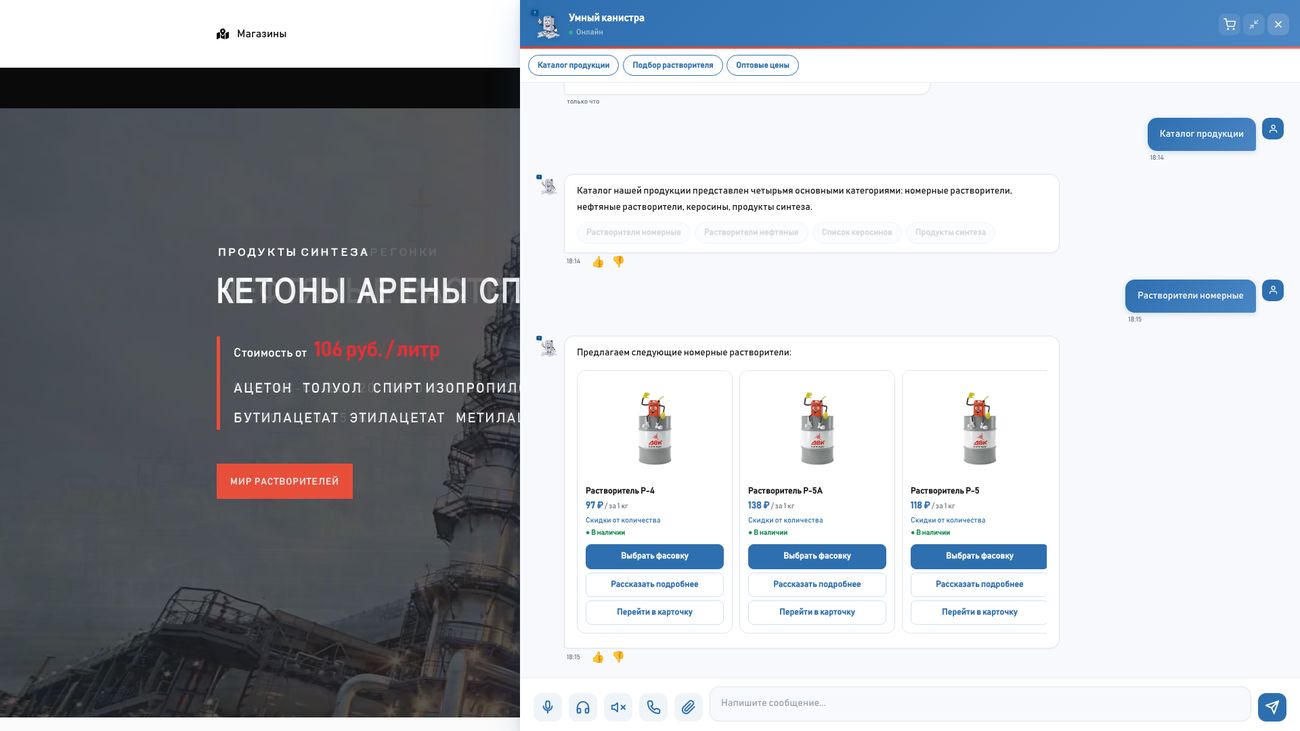
Task: Click Скидки от количества under Растворитель Р-5А
Action: [x=785, y=520]
